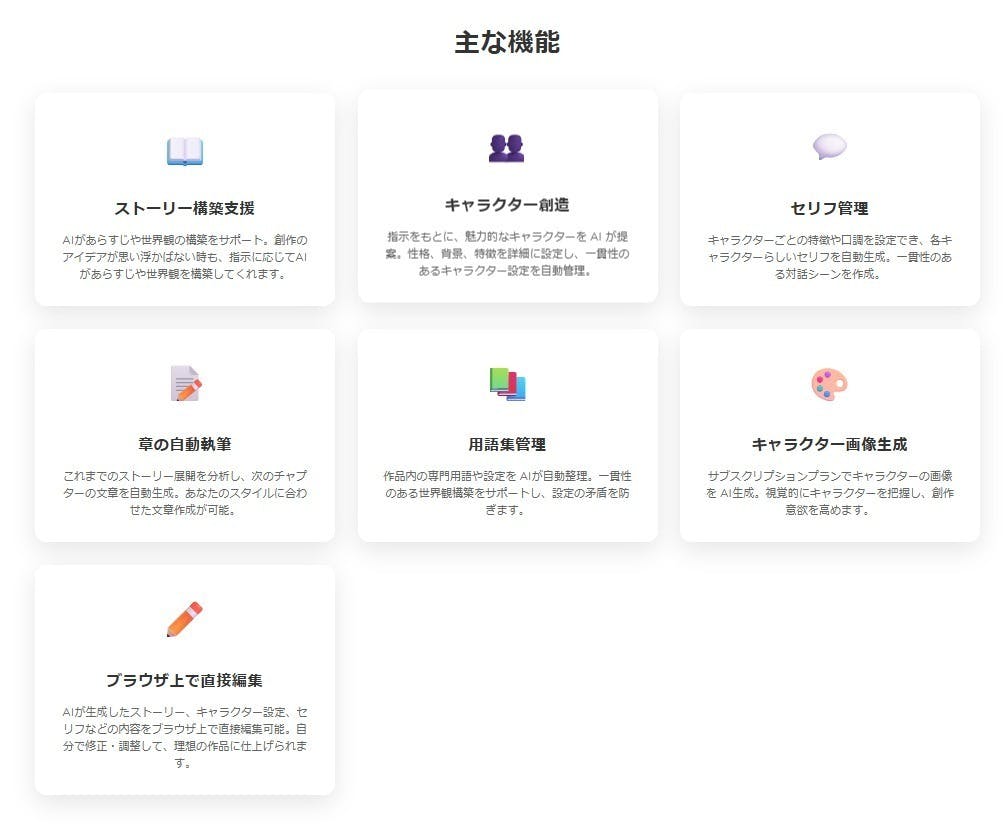Image resolution: width=1007 pixels, height=834 pixels.
Task: Click the book icon above ストーリー構築支援
Action: coord(184,152)
